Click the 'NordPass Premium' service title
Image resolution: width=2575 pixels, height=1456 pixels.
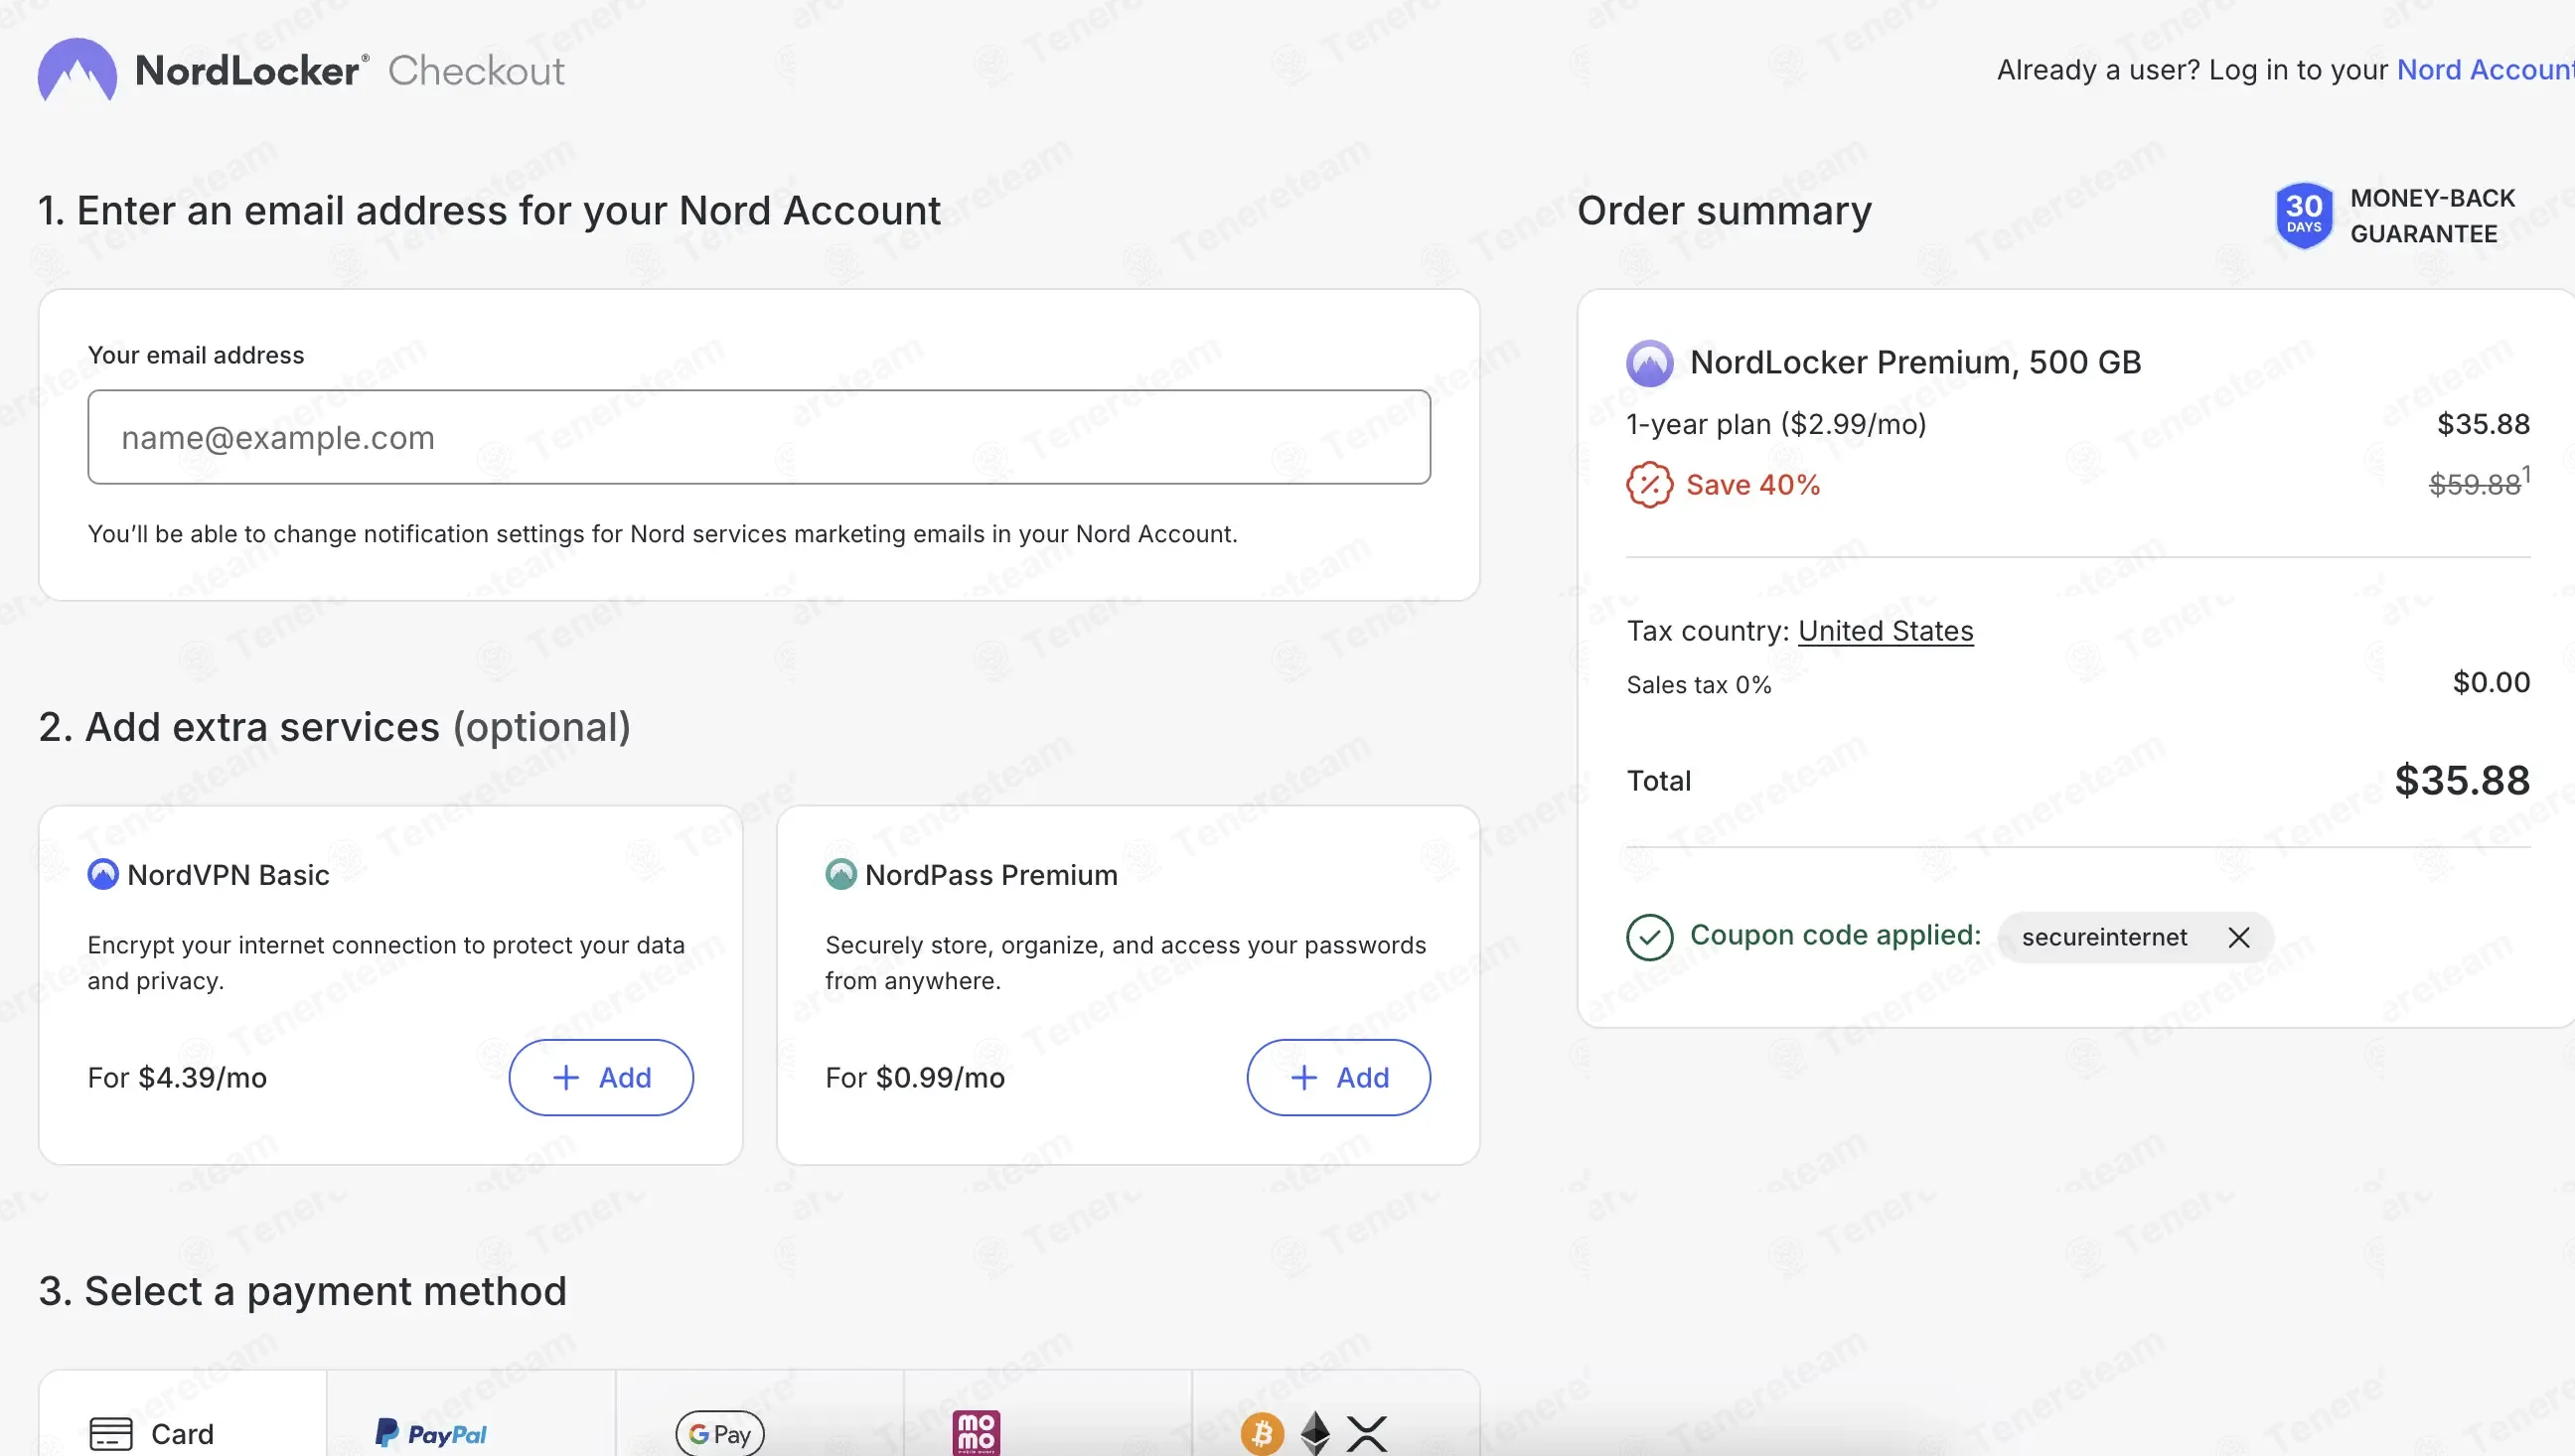click(991, 875)
